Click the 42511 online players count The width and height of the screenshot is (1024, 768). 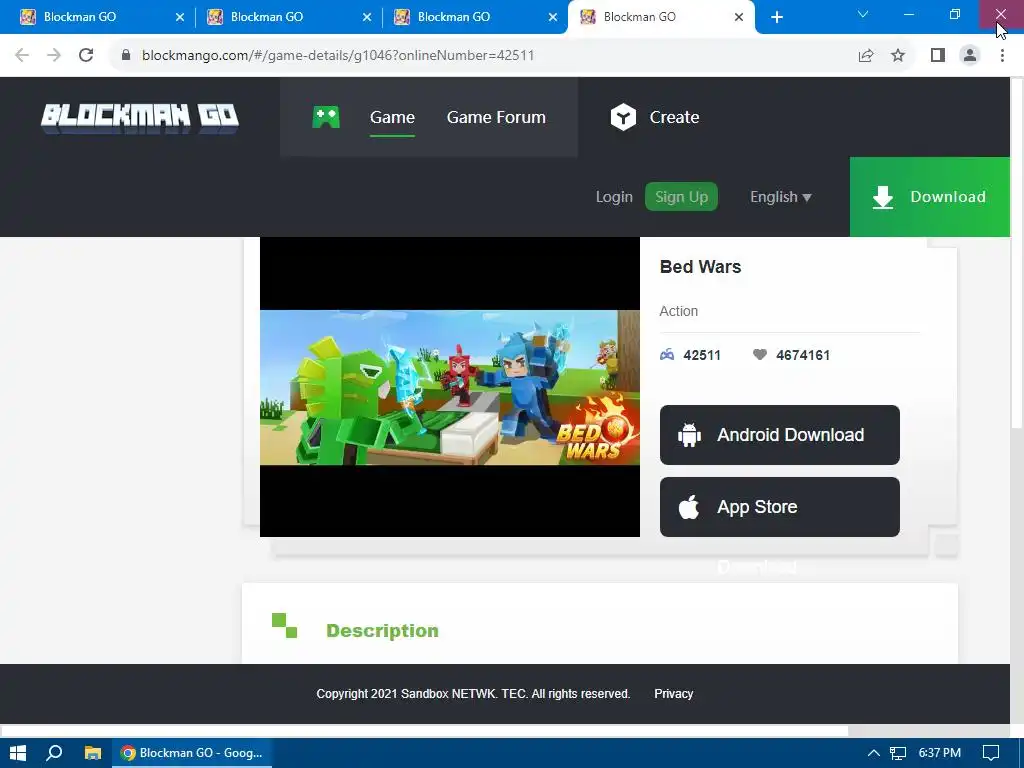tap(701, 355)
